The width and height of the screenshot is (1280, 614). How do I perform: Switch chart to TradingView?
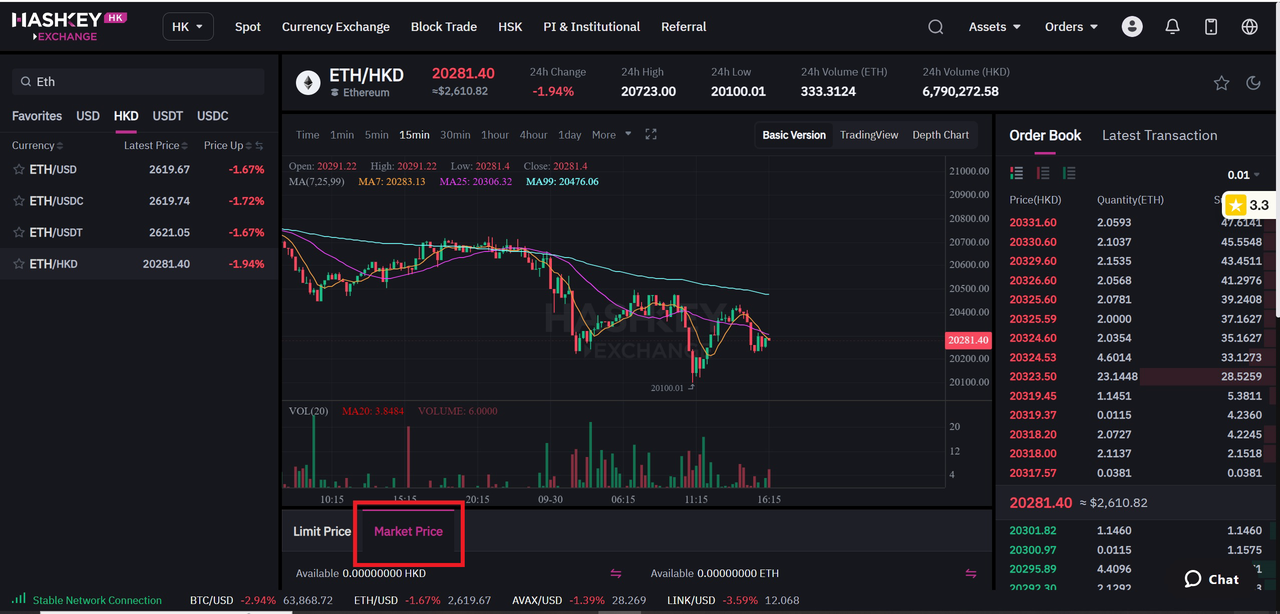click(869, 135)
